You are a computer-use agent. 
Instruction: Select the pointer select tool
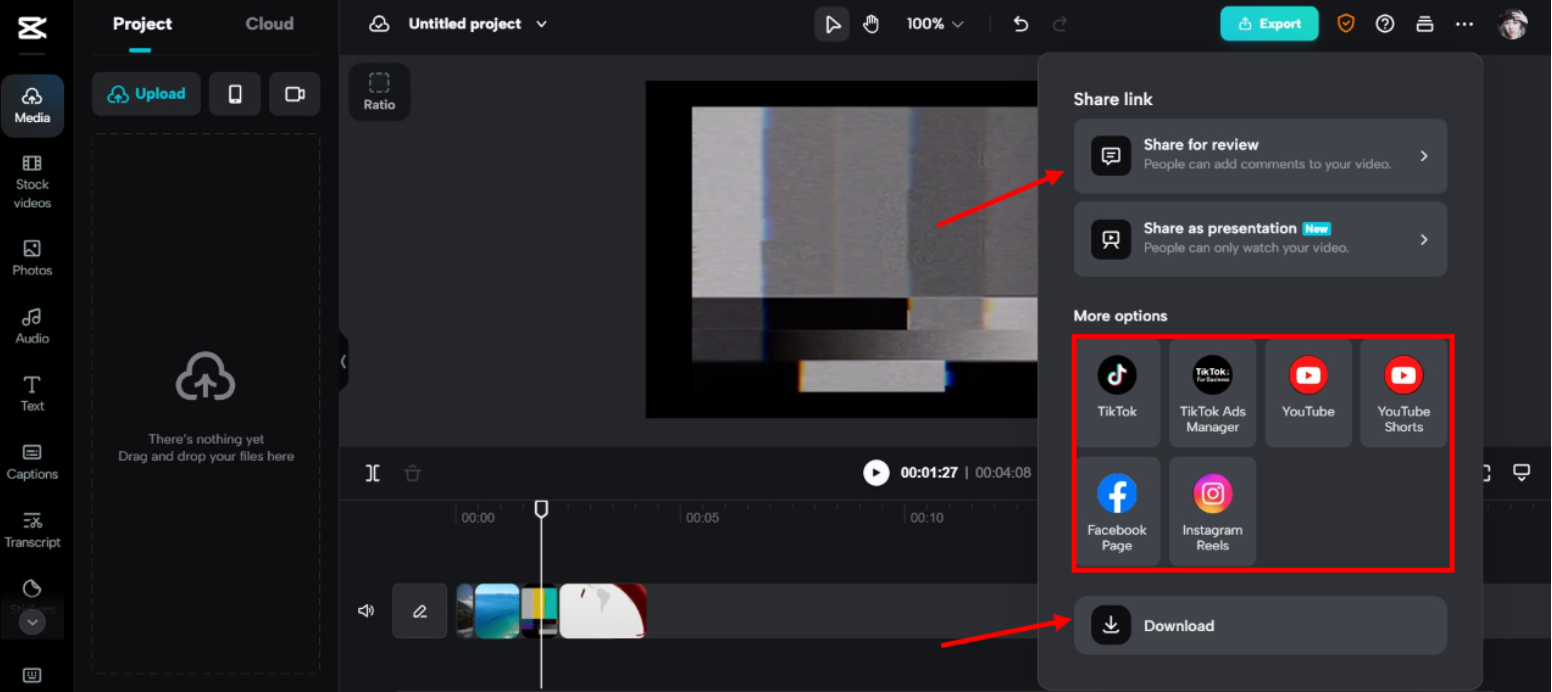click(x=832, y=24)
